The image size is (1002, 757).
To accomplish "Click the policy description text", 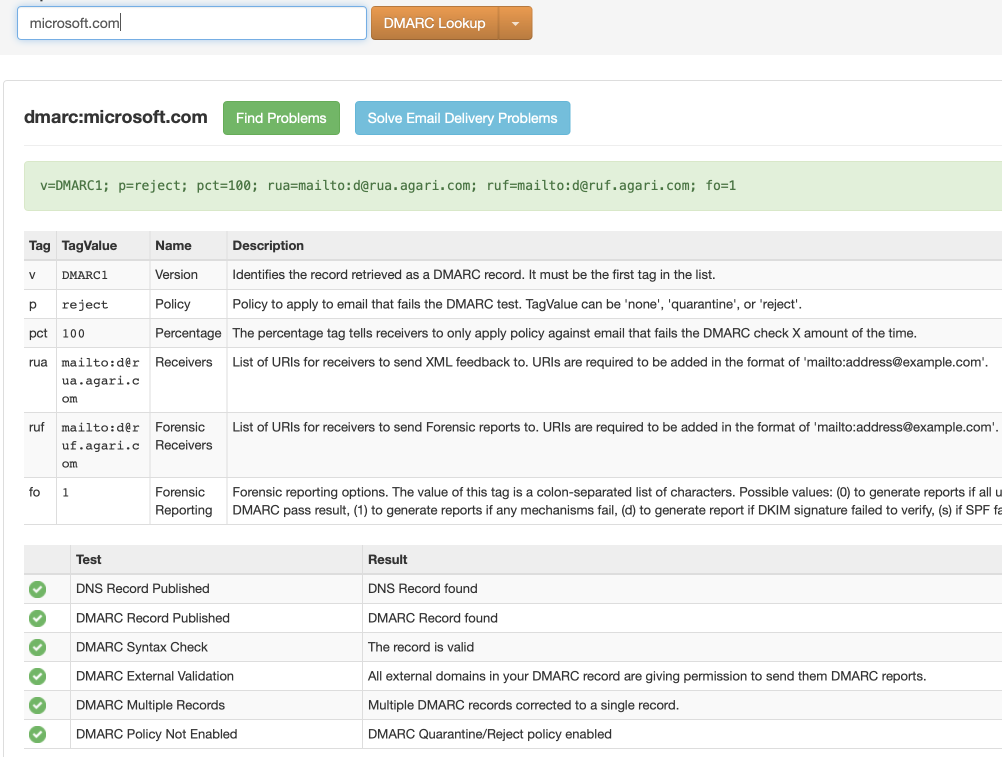I will [x=517, y=304].
